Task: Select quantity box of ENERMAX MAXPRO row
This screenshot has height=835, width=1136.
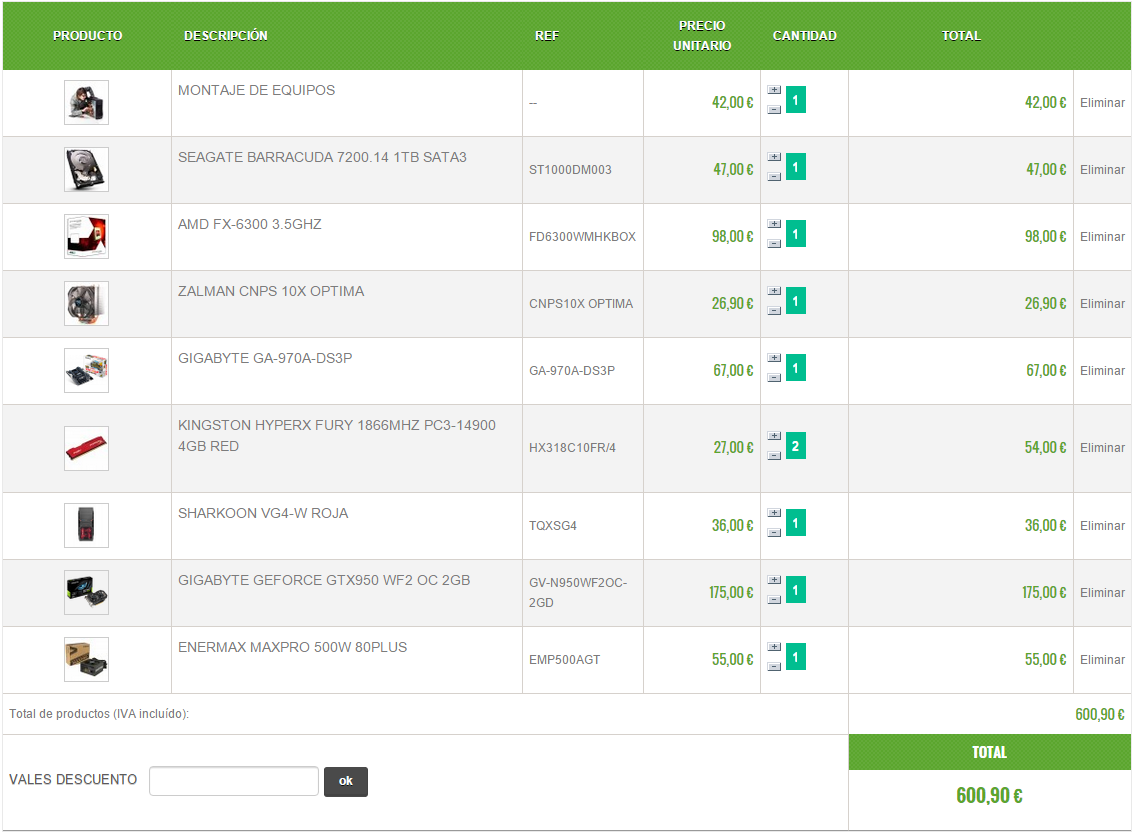Action: click(x=795, y=657)
